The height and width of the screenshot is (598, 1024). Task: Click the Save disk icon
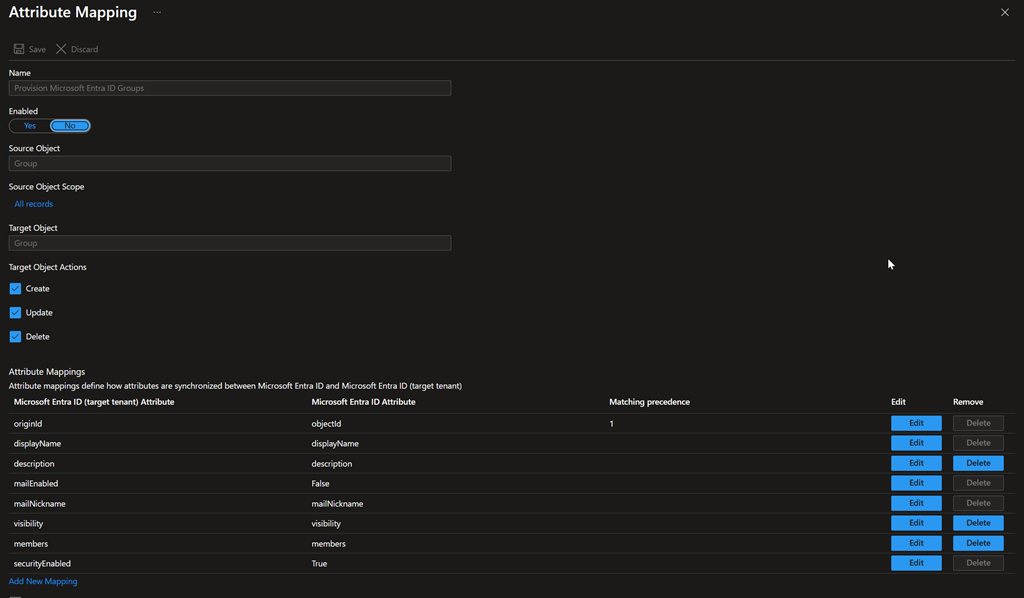point(19,49)
